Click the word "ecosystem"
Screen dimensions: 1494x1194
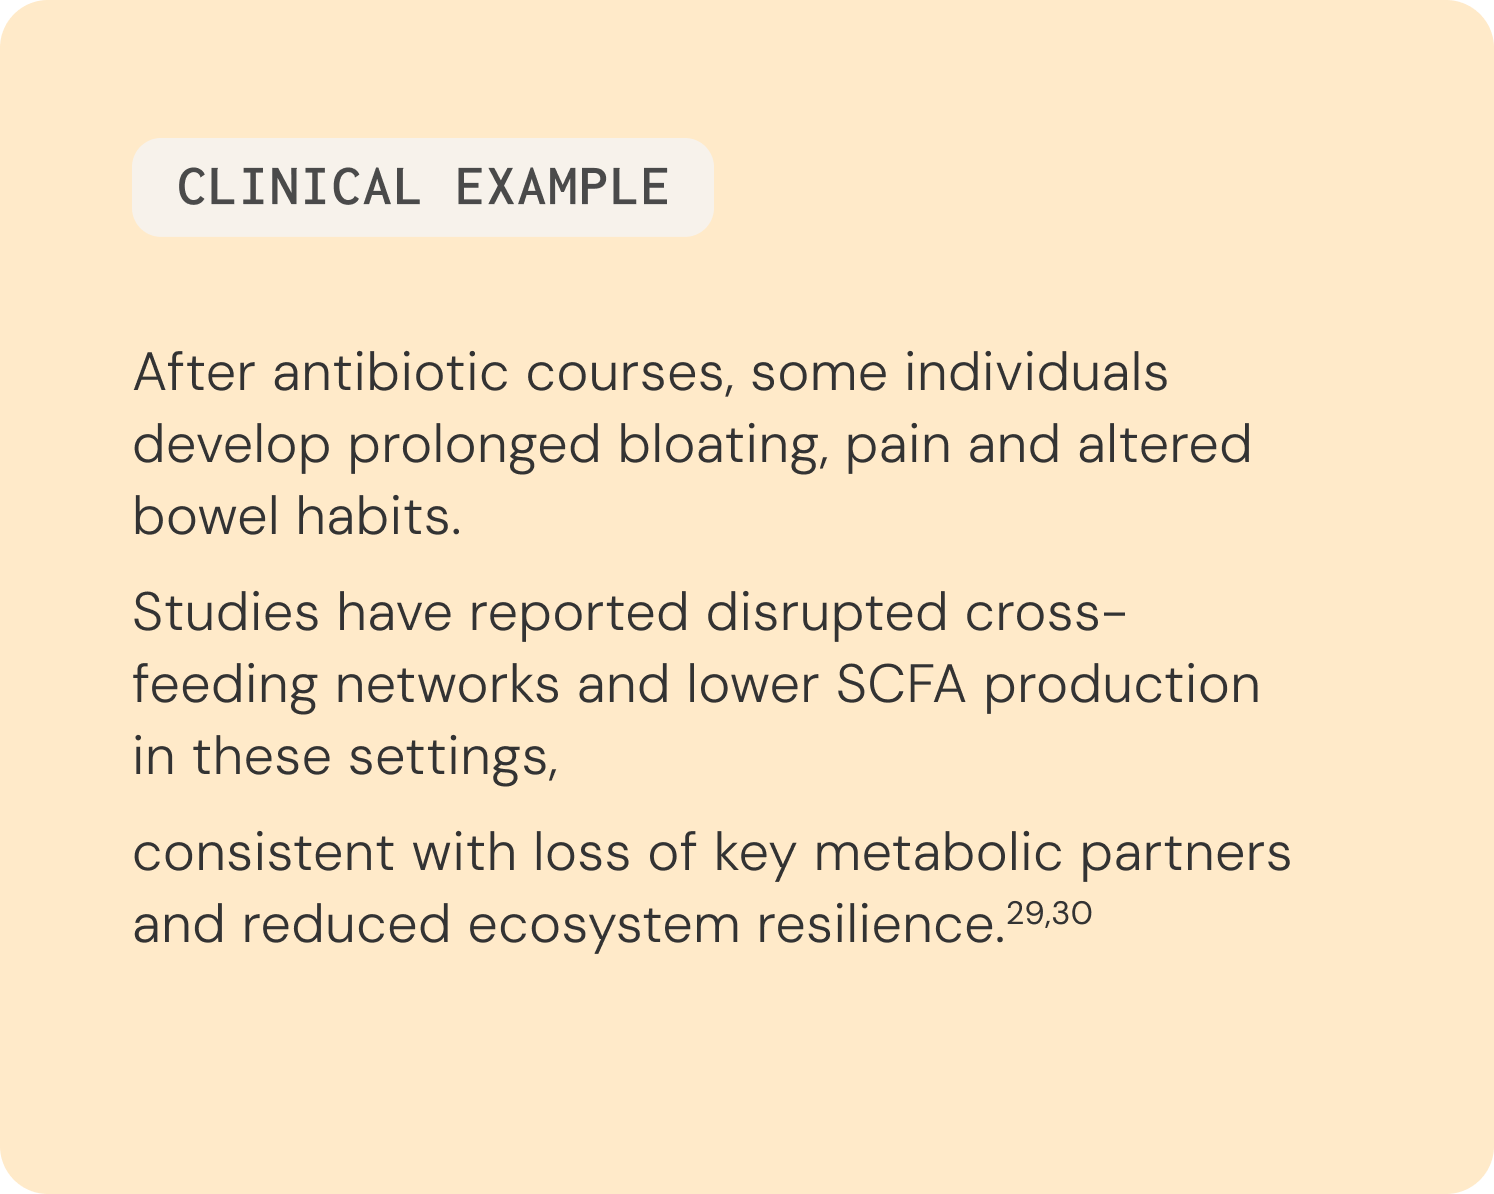[603, 925]
